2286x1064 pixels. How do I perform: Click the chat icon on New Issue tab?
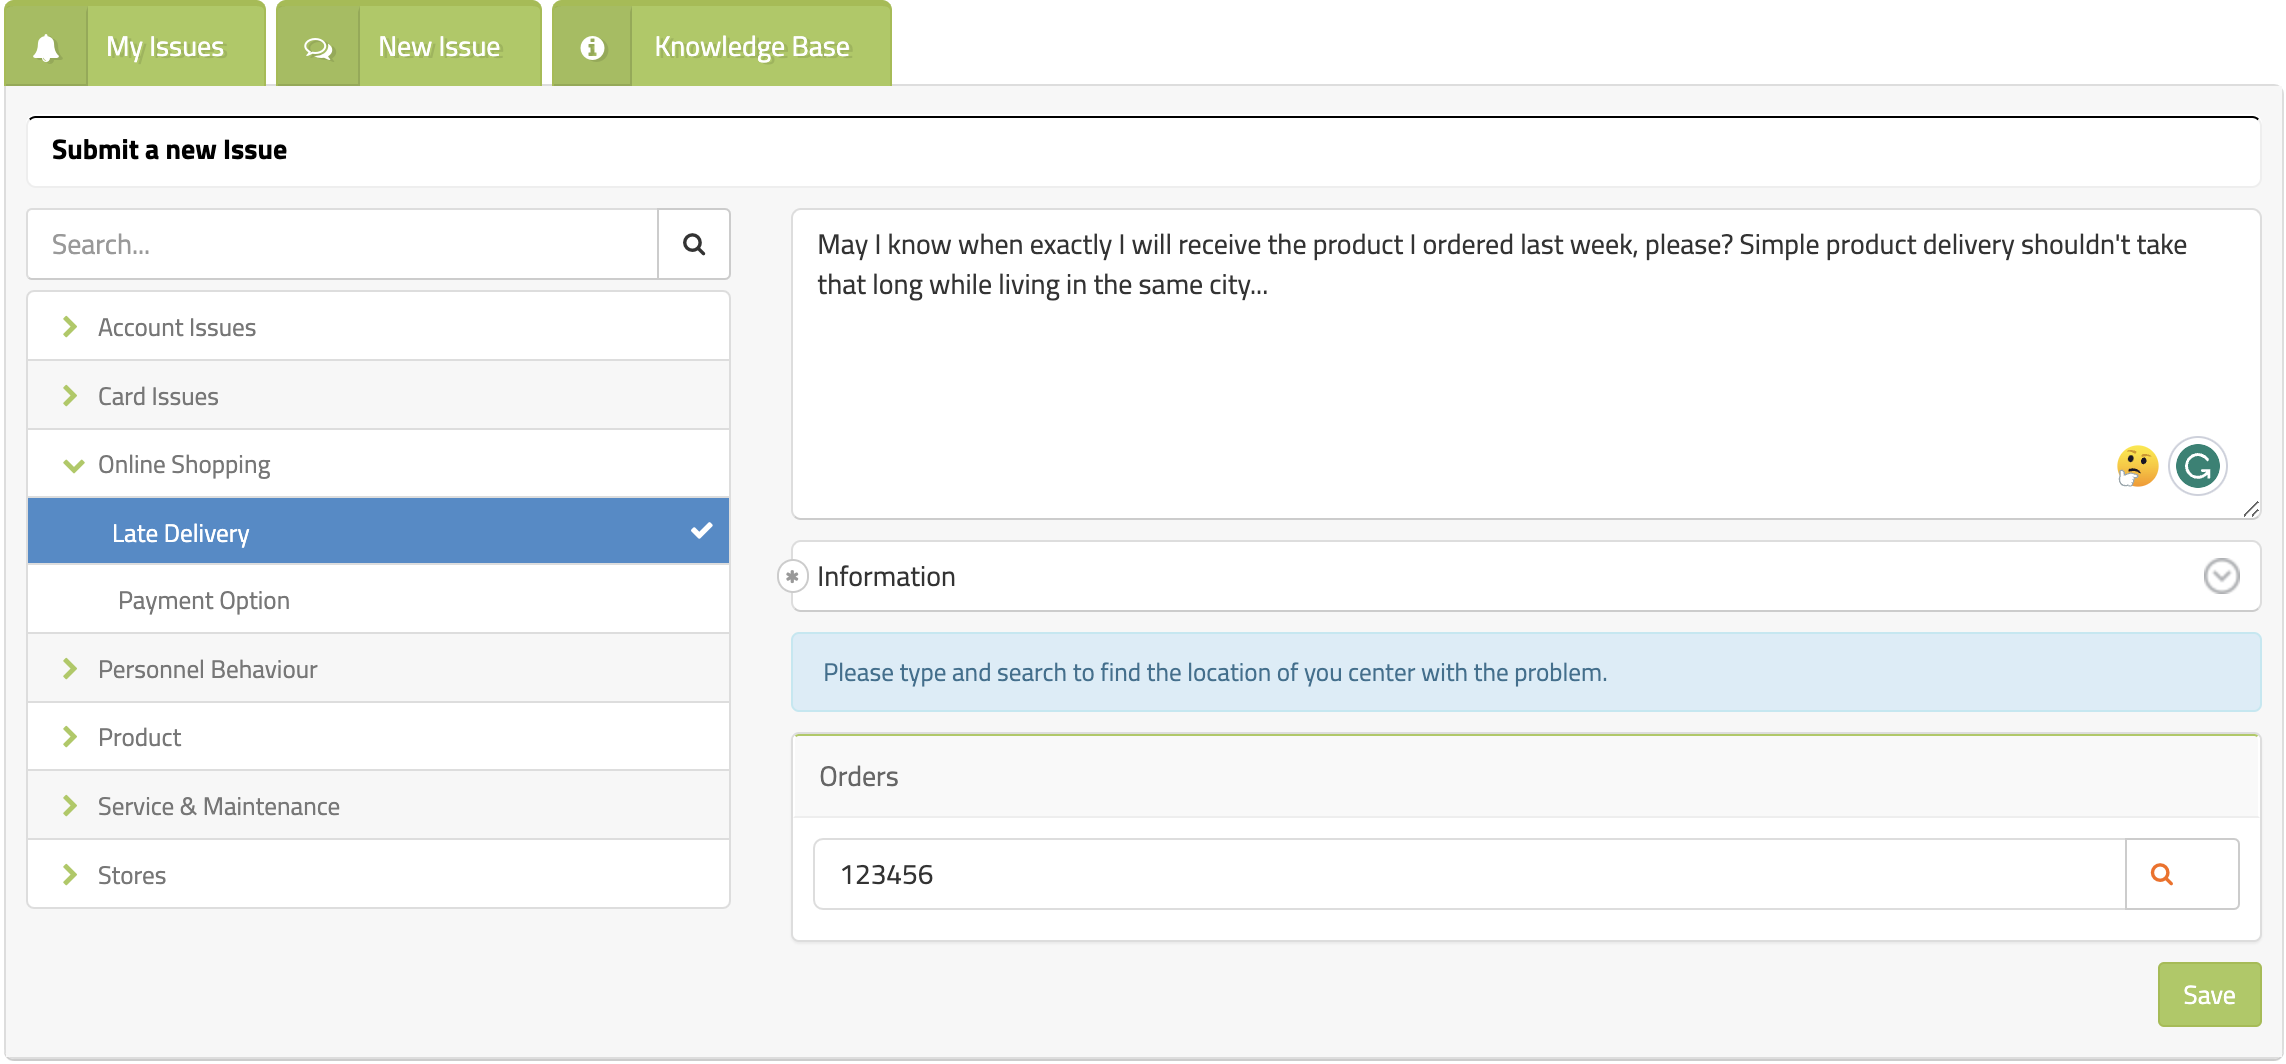318,45
